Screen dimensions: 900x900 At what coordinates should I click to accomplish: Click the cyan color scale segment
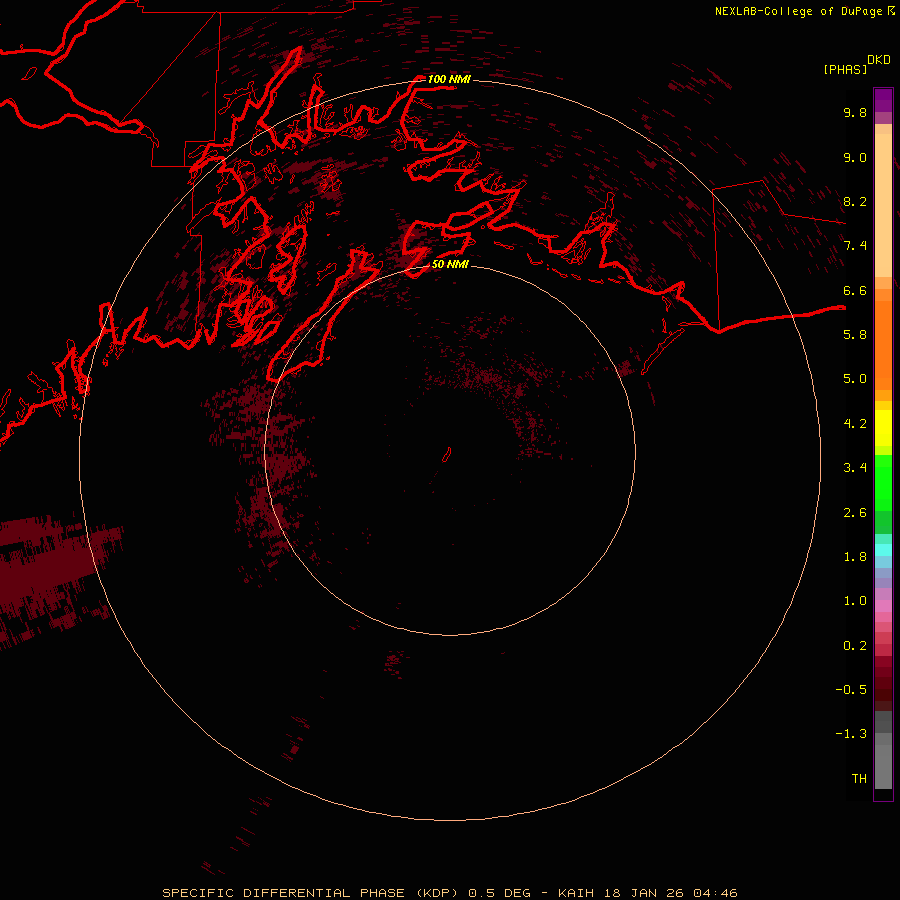883,550
